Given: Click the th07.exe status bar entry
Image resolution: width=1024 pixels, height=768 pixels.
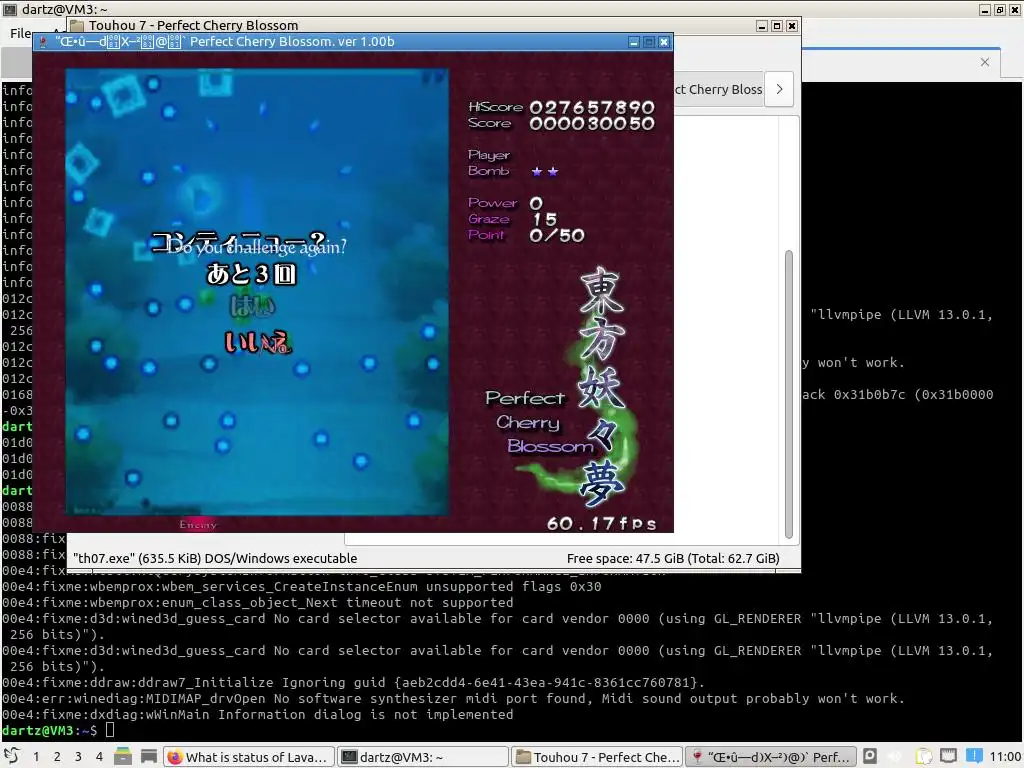Looking at the screenshot, I should click(215, 558).
